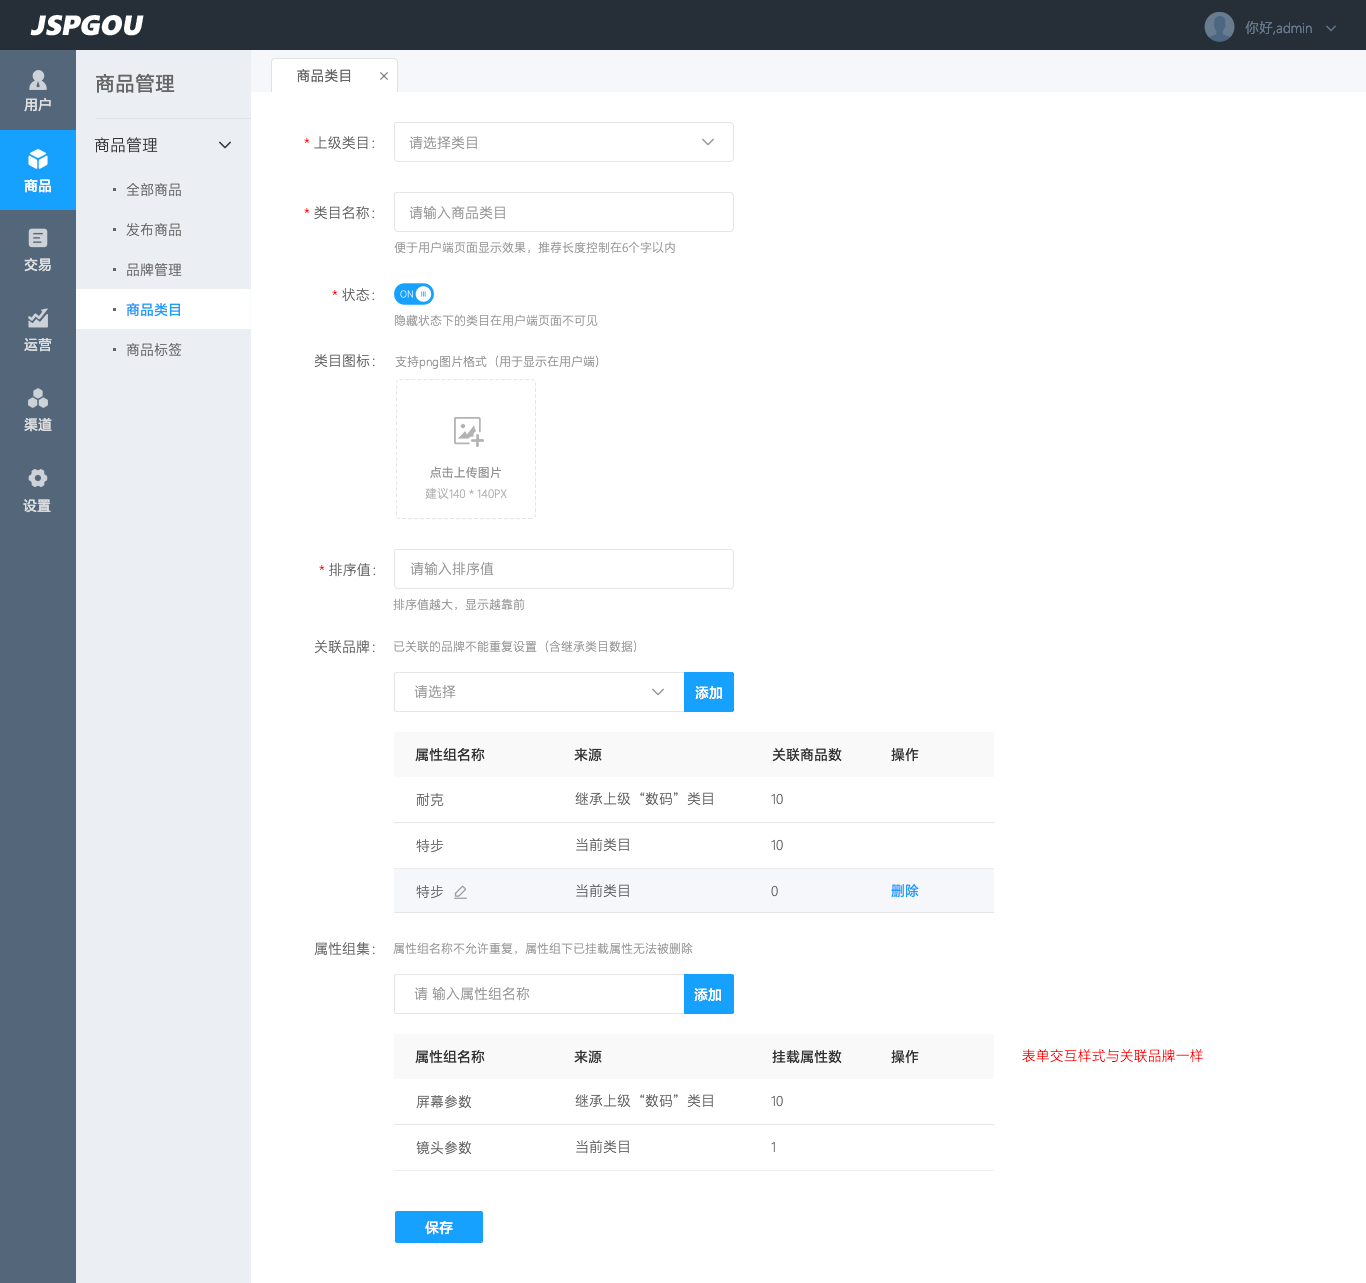The width and height of the screenshot is (1366, 1283).
Task: Collapse the 商品管理 menu group
Action: [x=225, y=145]
